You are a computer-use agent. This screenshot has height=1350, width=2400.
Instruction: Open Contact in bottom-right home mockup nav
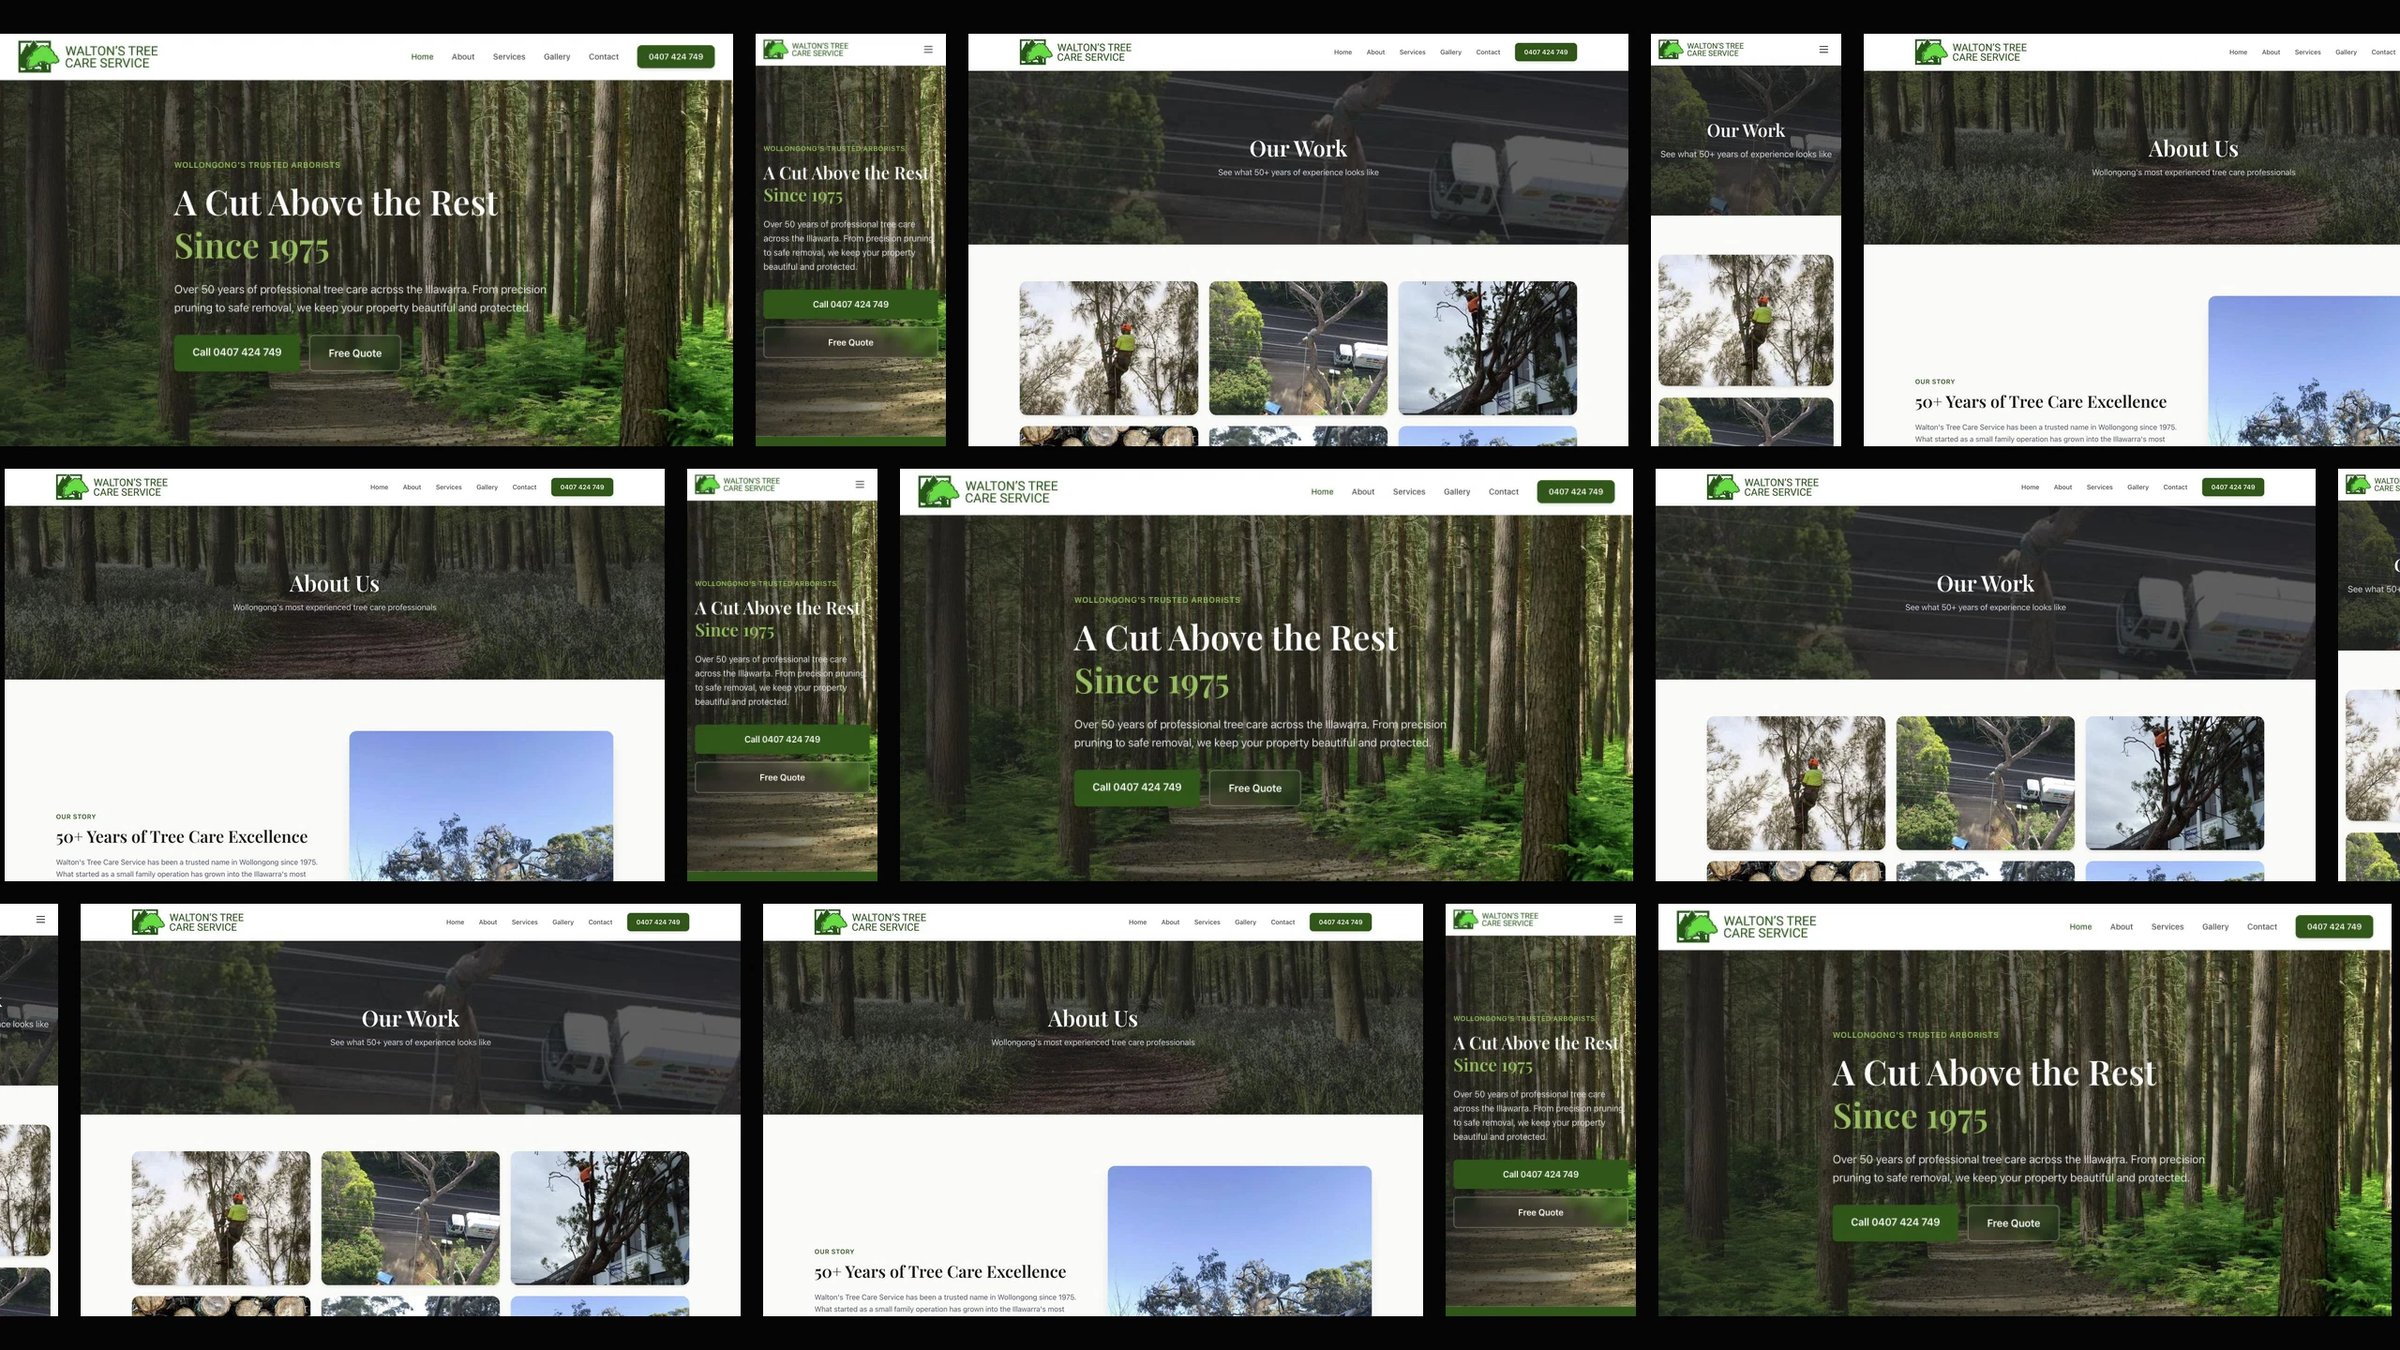2262,927
